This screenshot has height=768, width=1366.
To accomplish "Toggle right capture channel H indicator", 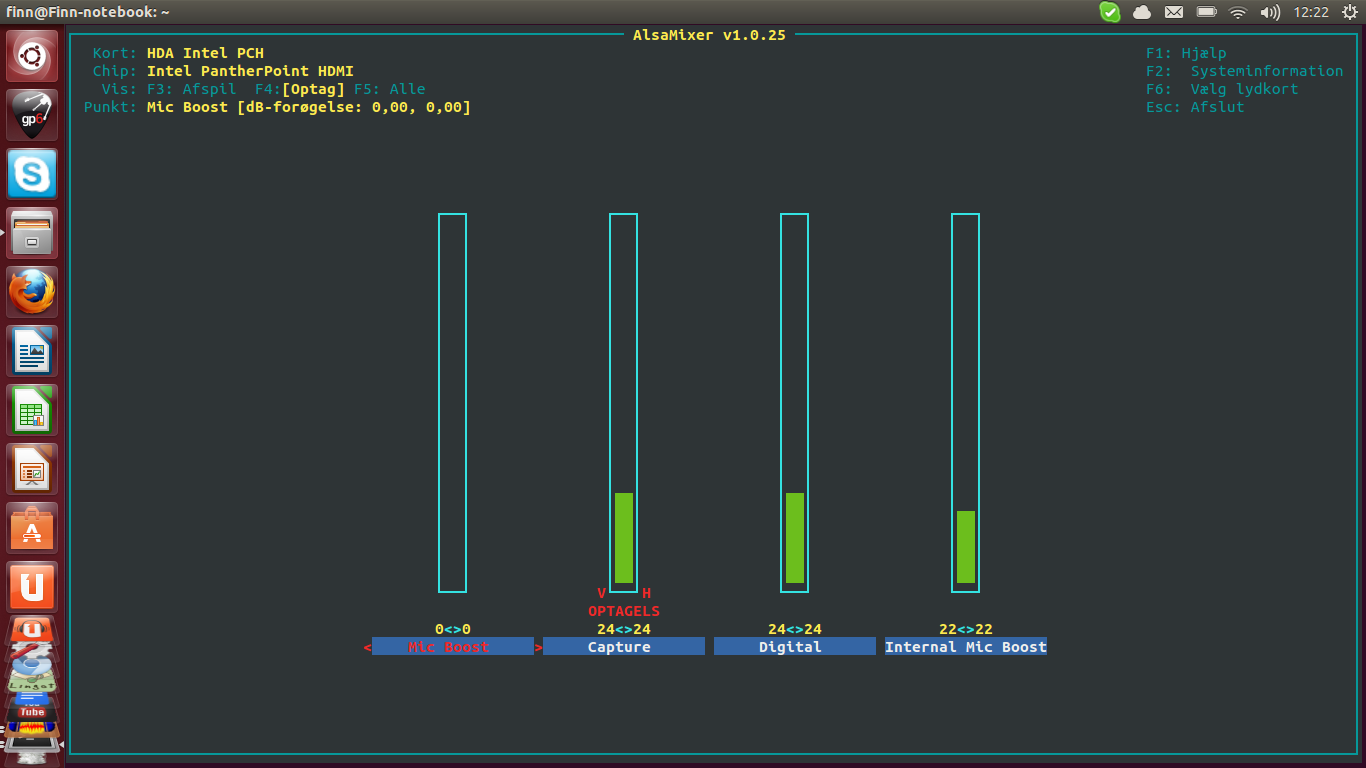I will tap(646, 593).
